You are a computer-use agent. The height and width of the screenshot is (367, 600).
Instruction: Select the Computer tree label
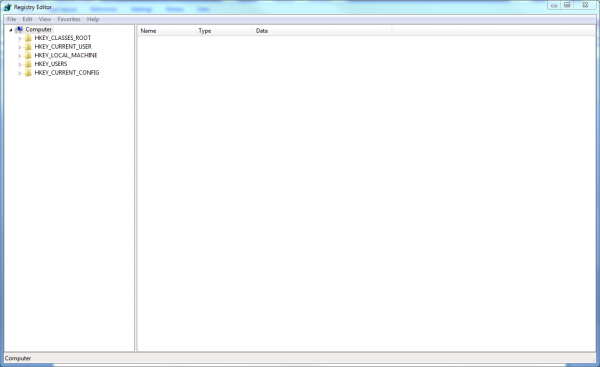coord(39,29)
